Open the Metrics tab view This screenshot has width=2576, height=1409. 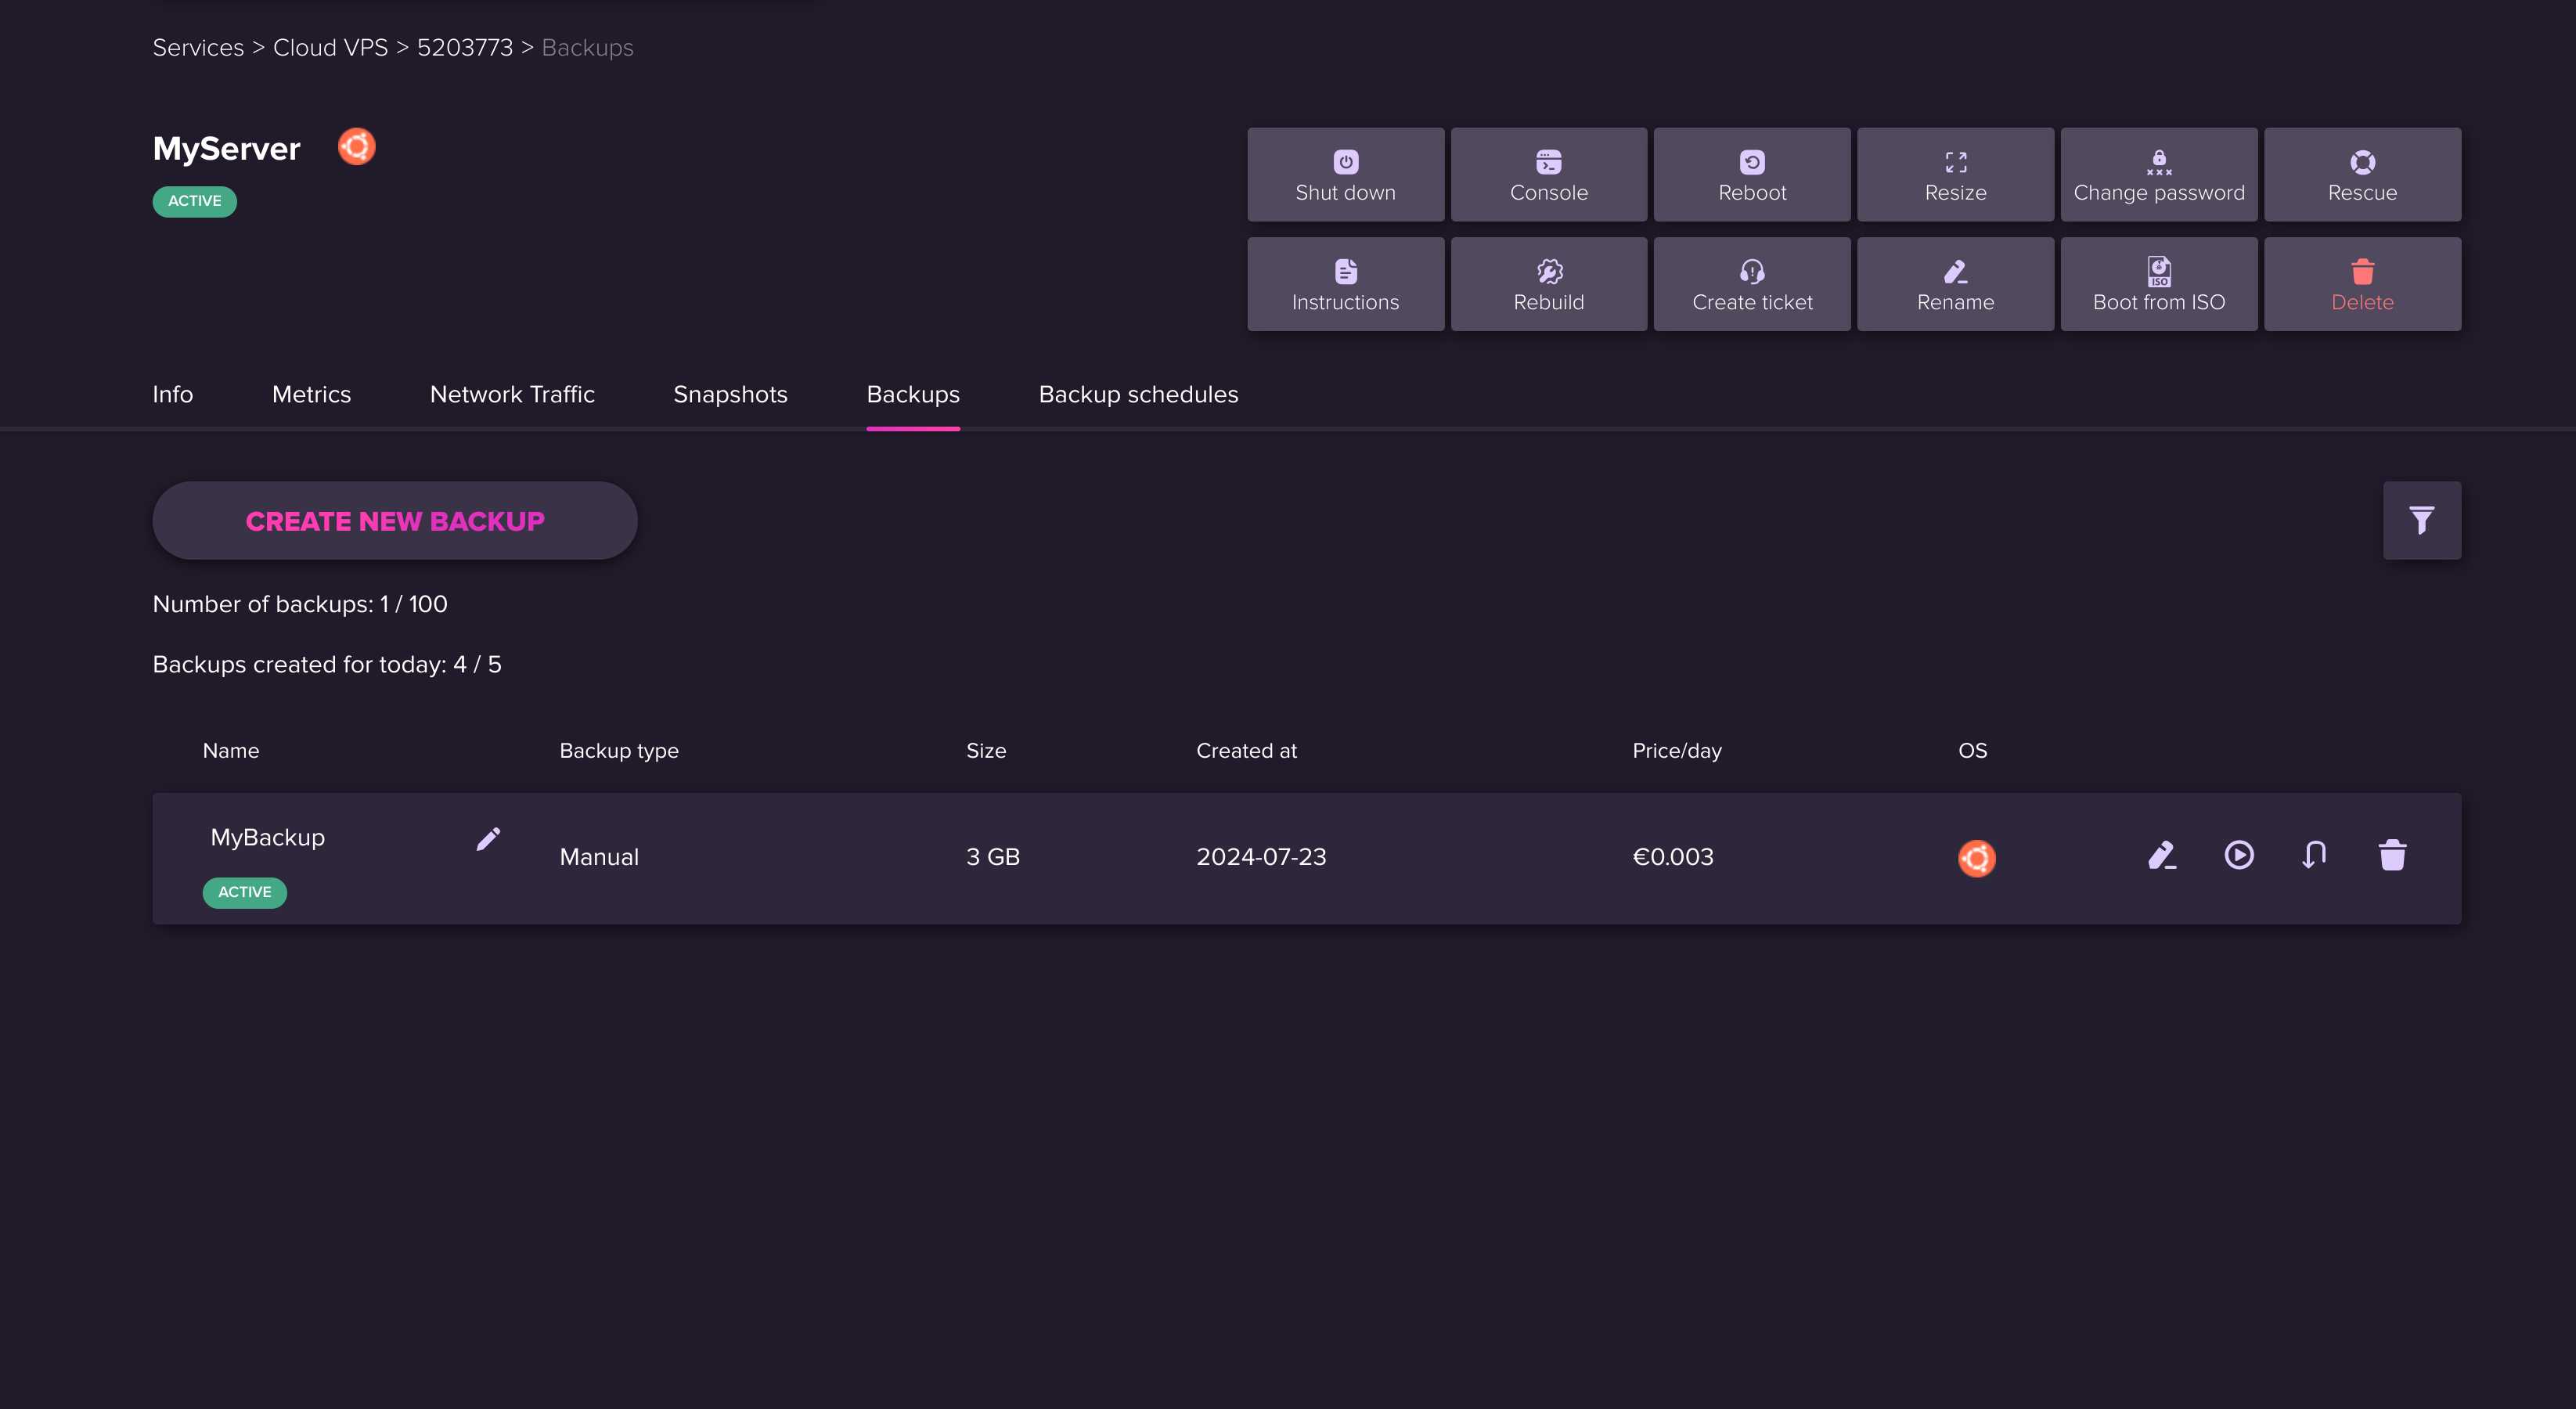click(x=311, y=394)
